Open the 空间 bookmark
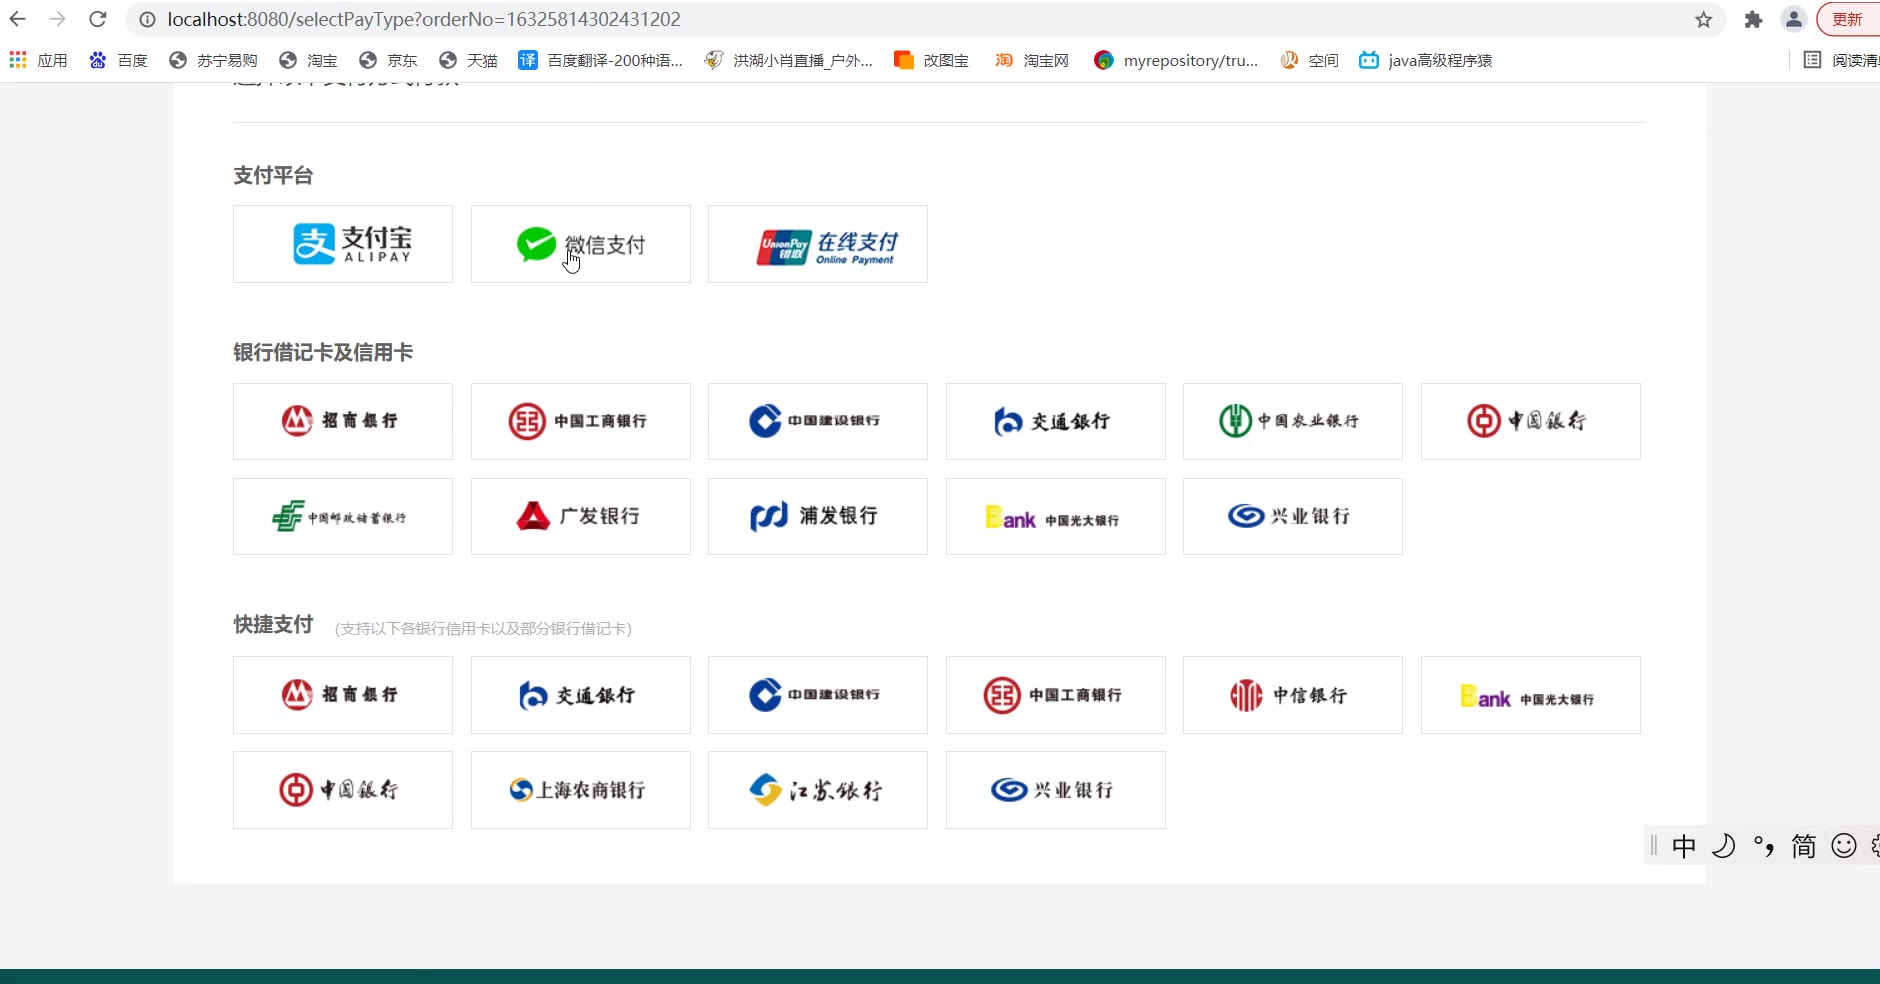 [x=1309, y=61]
